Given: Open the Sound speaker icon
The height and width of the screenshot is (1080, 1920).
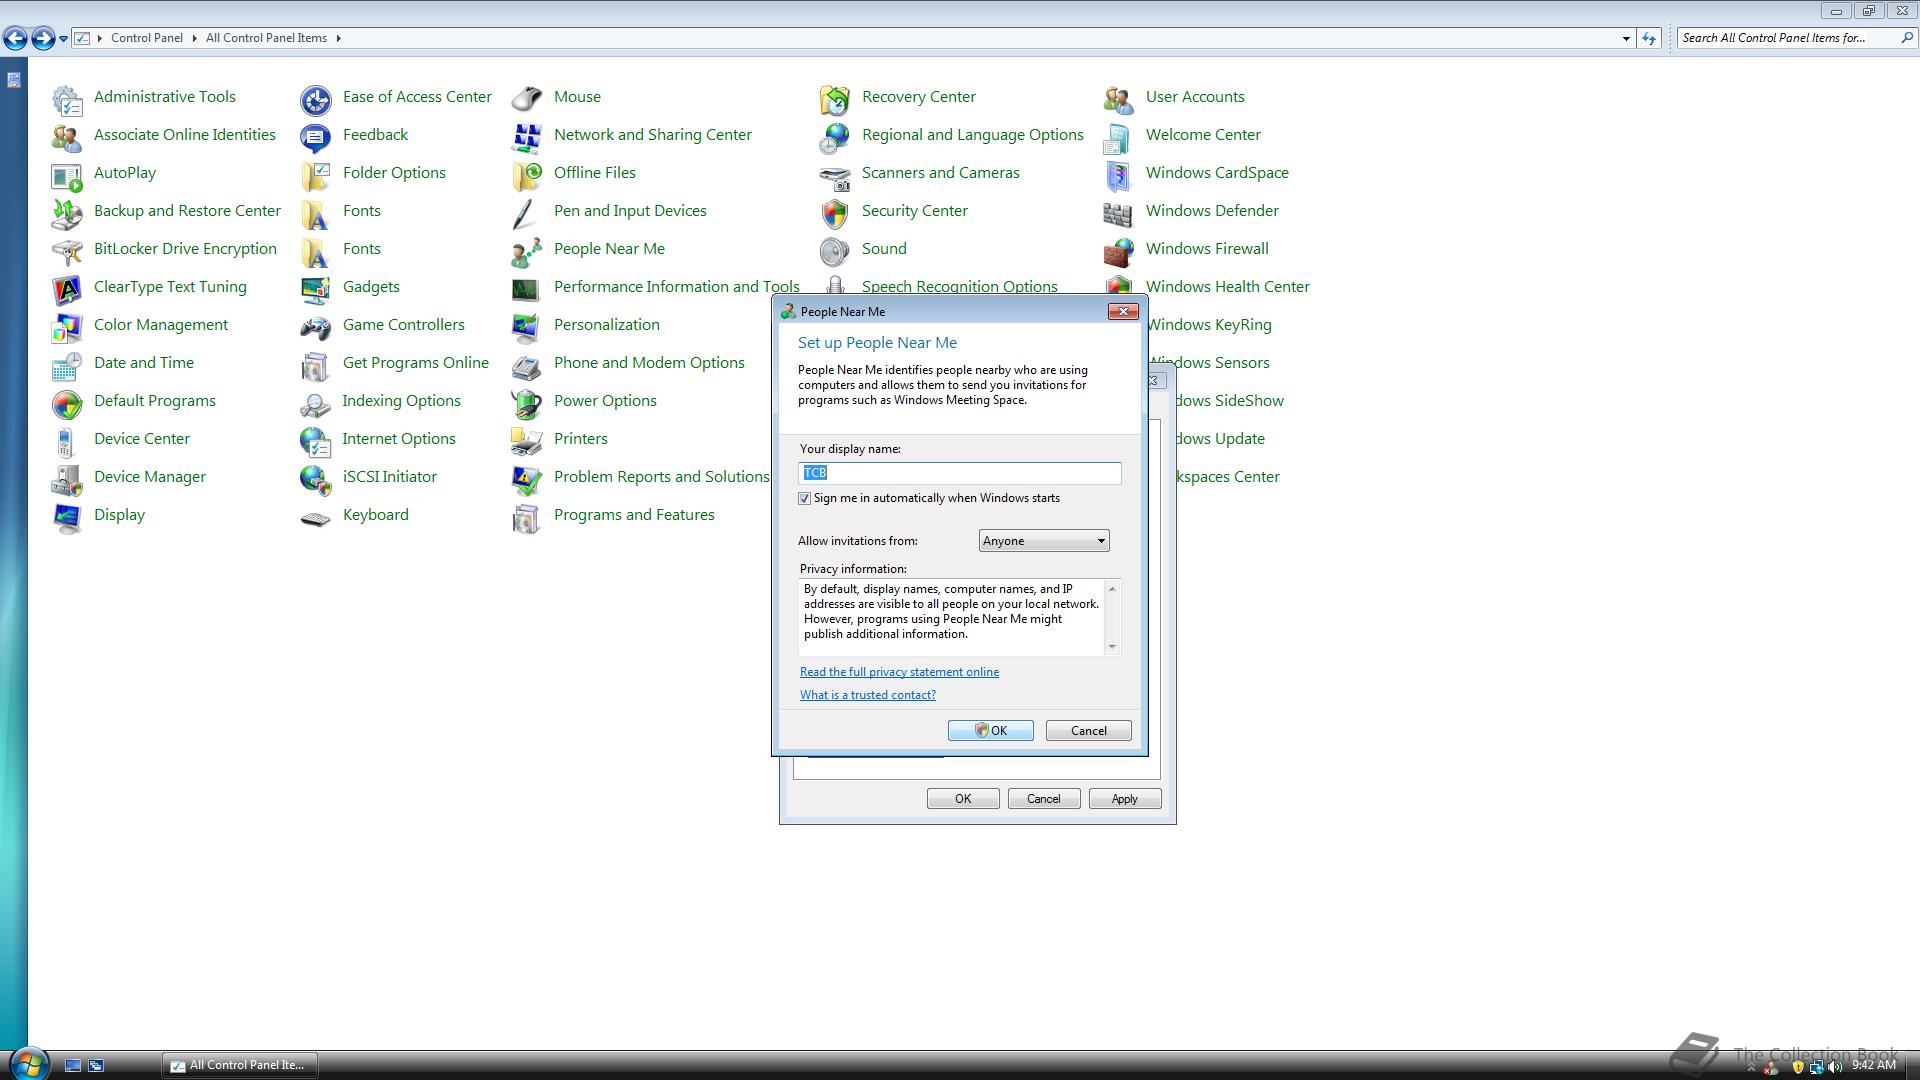Looking at the screenshot, I should click(835, 251).
